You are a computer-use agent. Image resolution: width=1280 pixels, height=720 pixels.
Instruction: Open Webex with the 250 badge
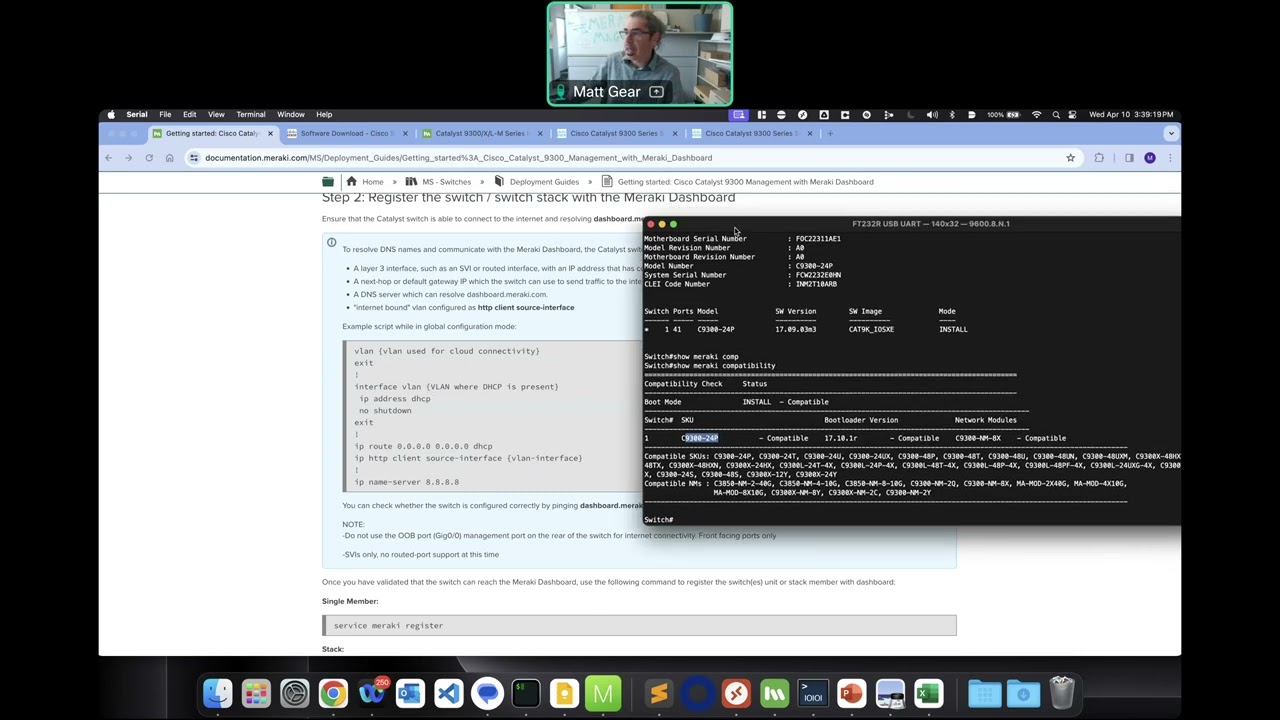coord(372,693)
